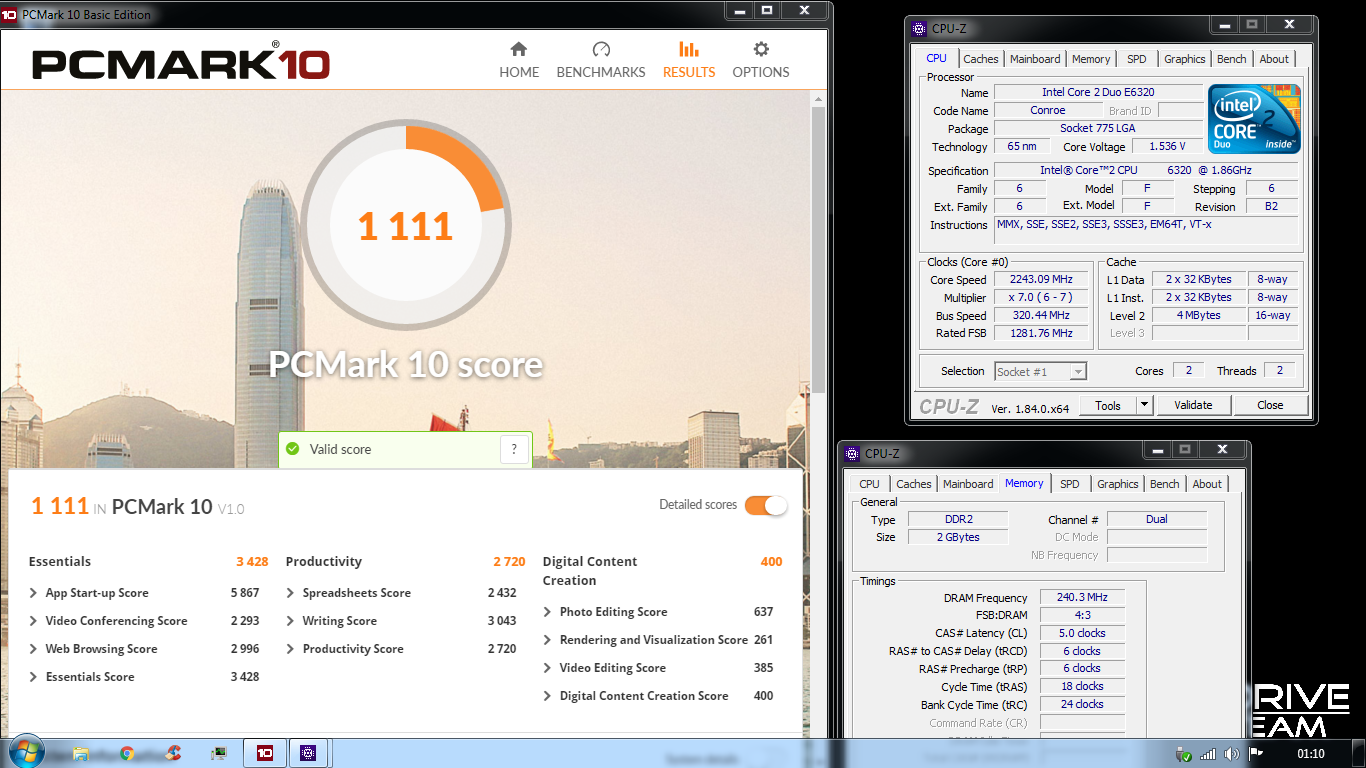1366x768 pixels.
Task: Turn off the Detailed scores switch
Action: [x=766, y=505]
